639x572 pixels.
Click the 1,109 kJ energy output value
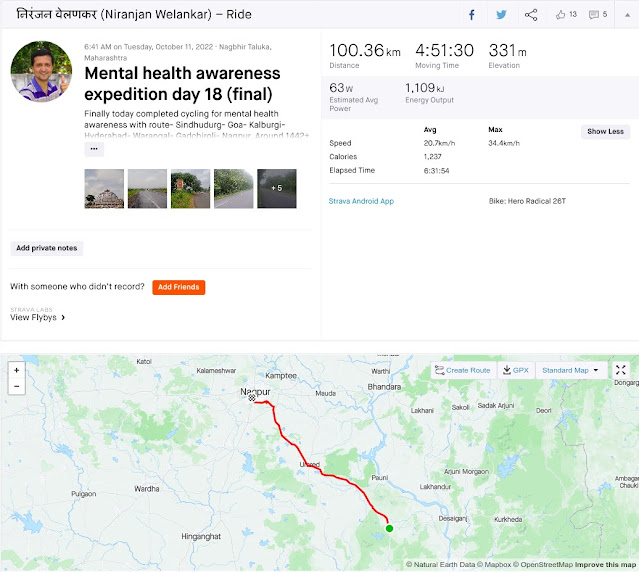tap(425, 88)
